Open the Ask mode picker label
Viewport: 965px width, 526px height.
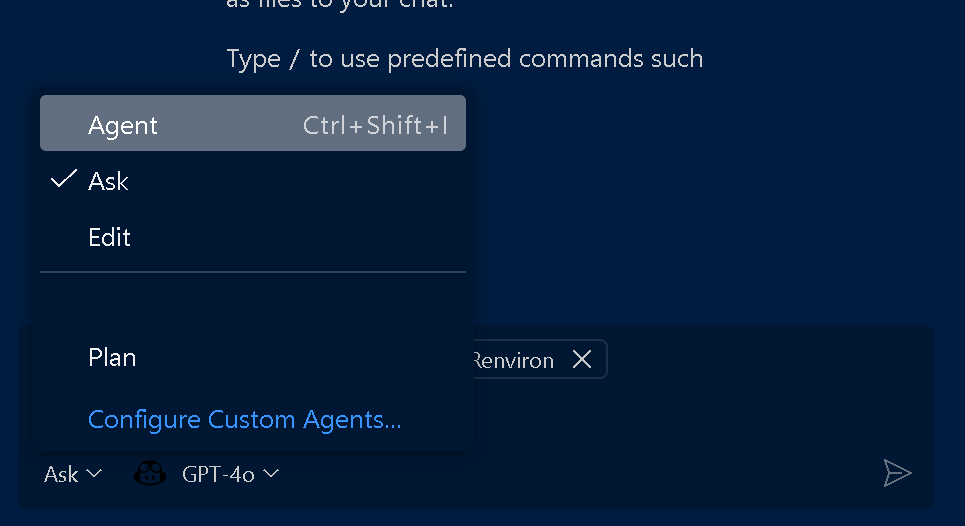tap(61, 474)
